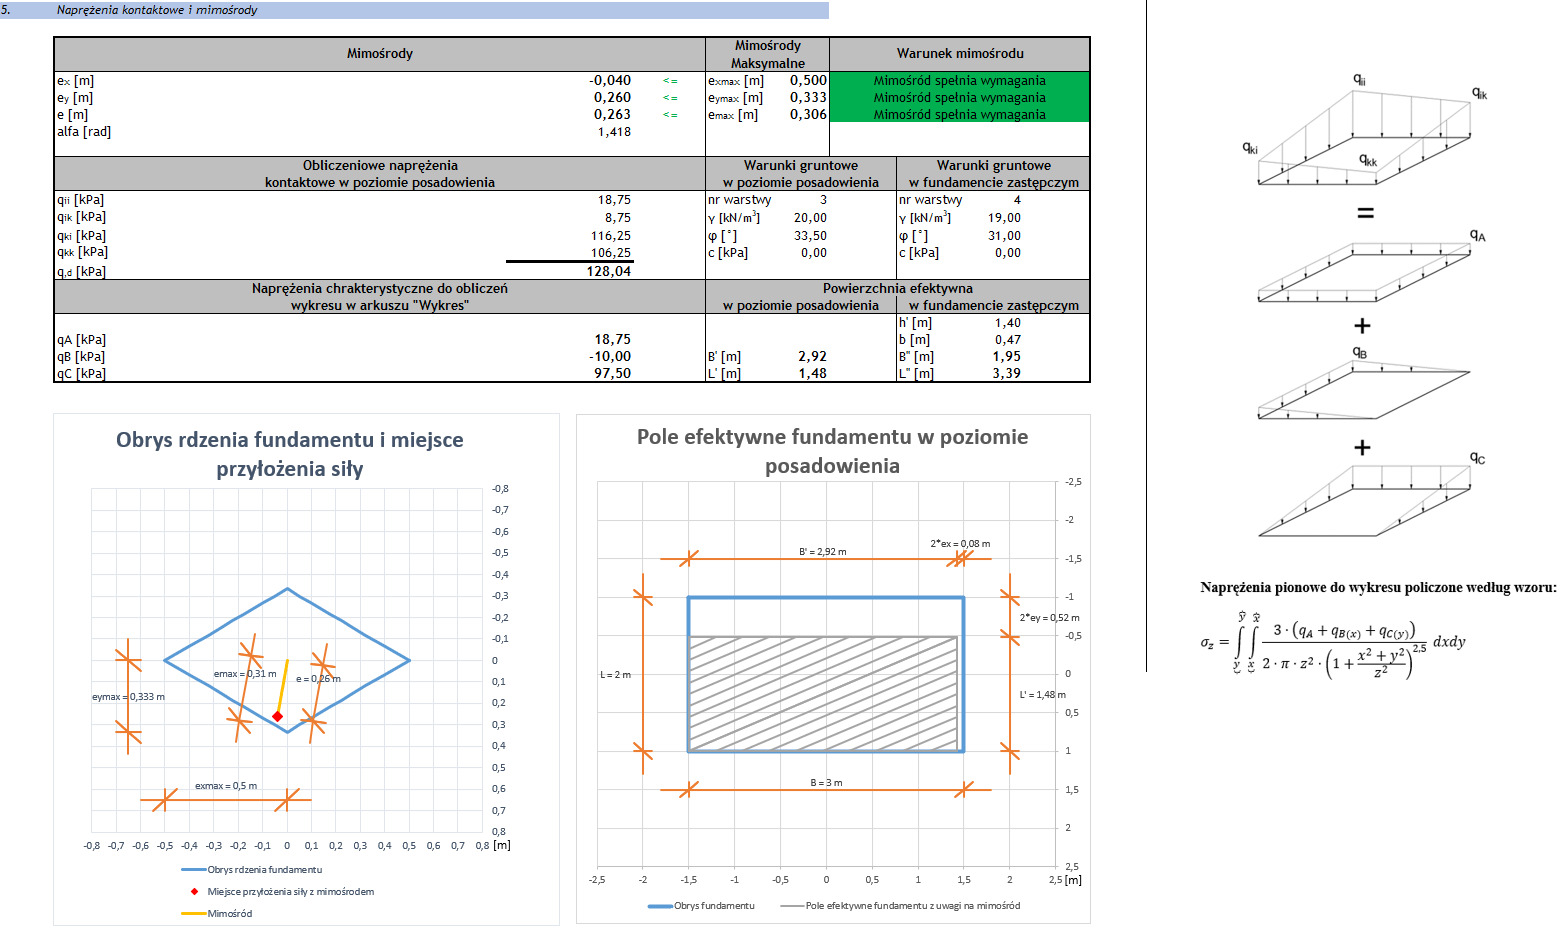Click the blue diamond core outline in chart
Screen dimensions: 1565x932
click(225, 623)
